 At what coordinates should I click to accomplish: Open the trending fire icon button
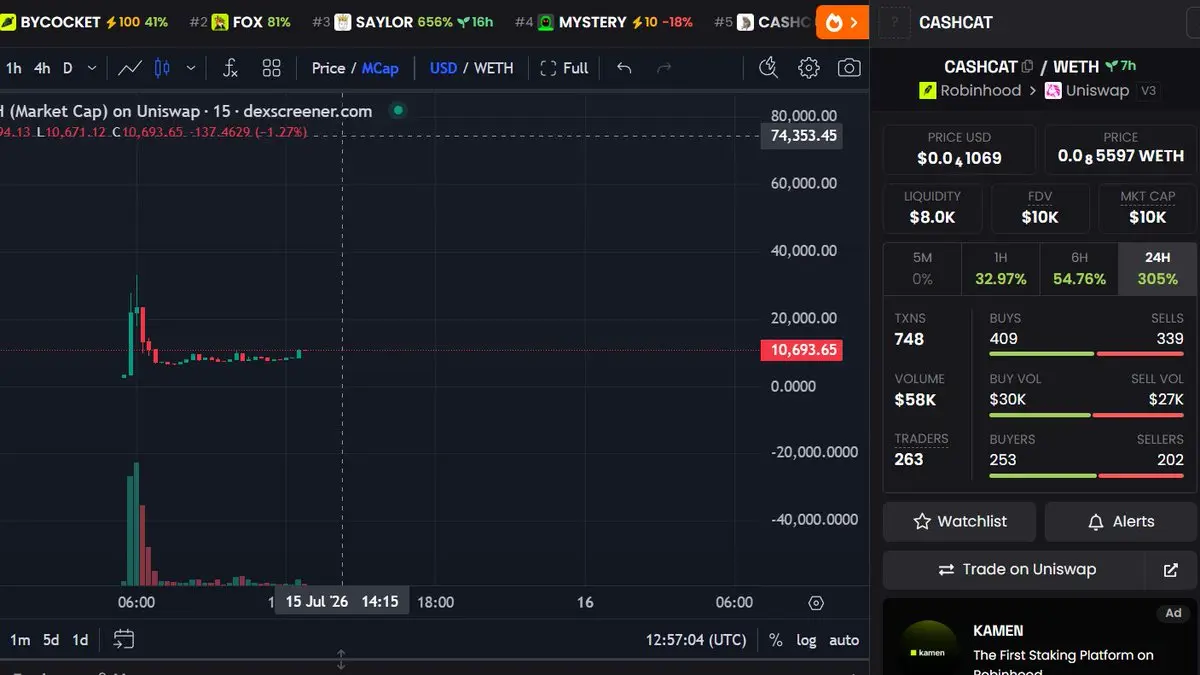(x=842, y=22)
